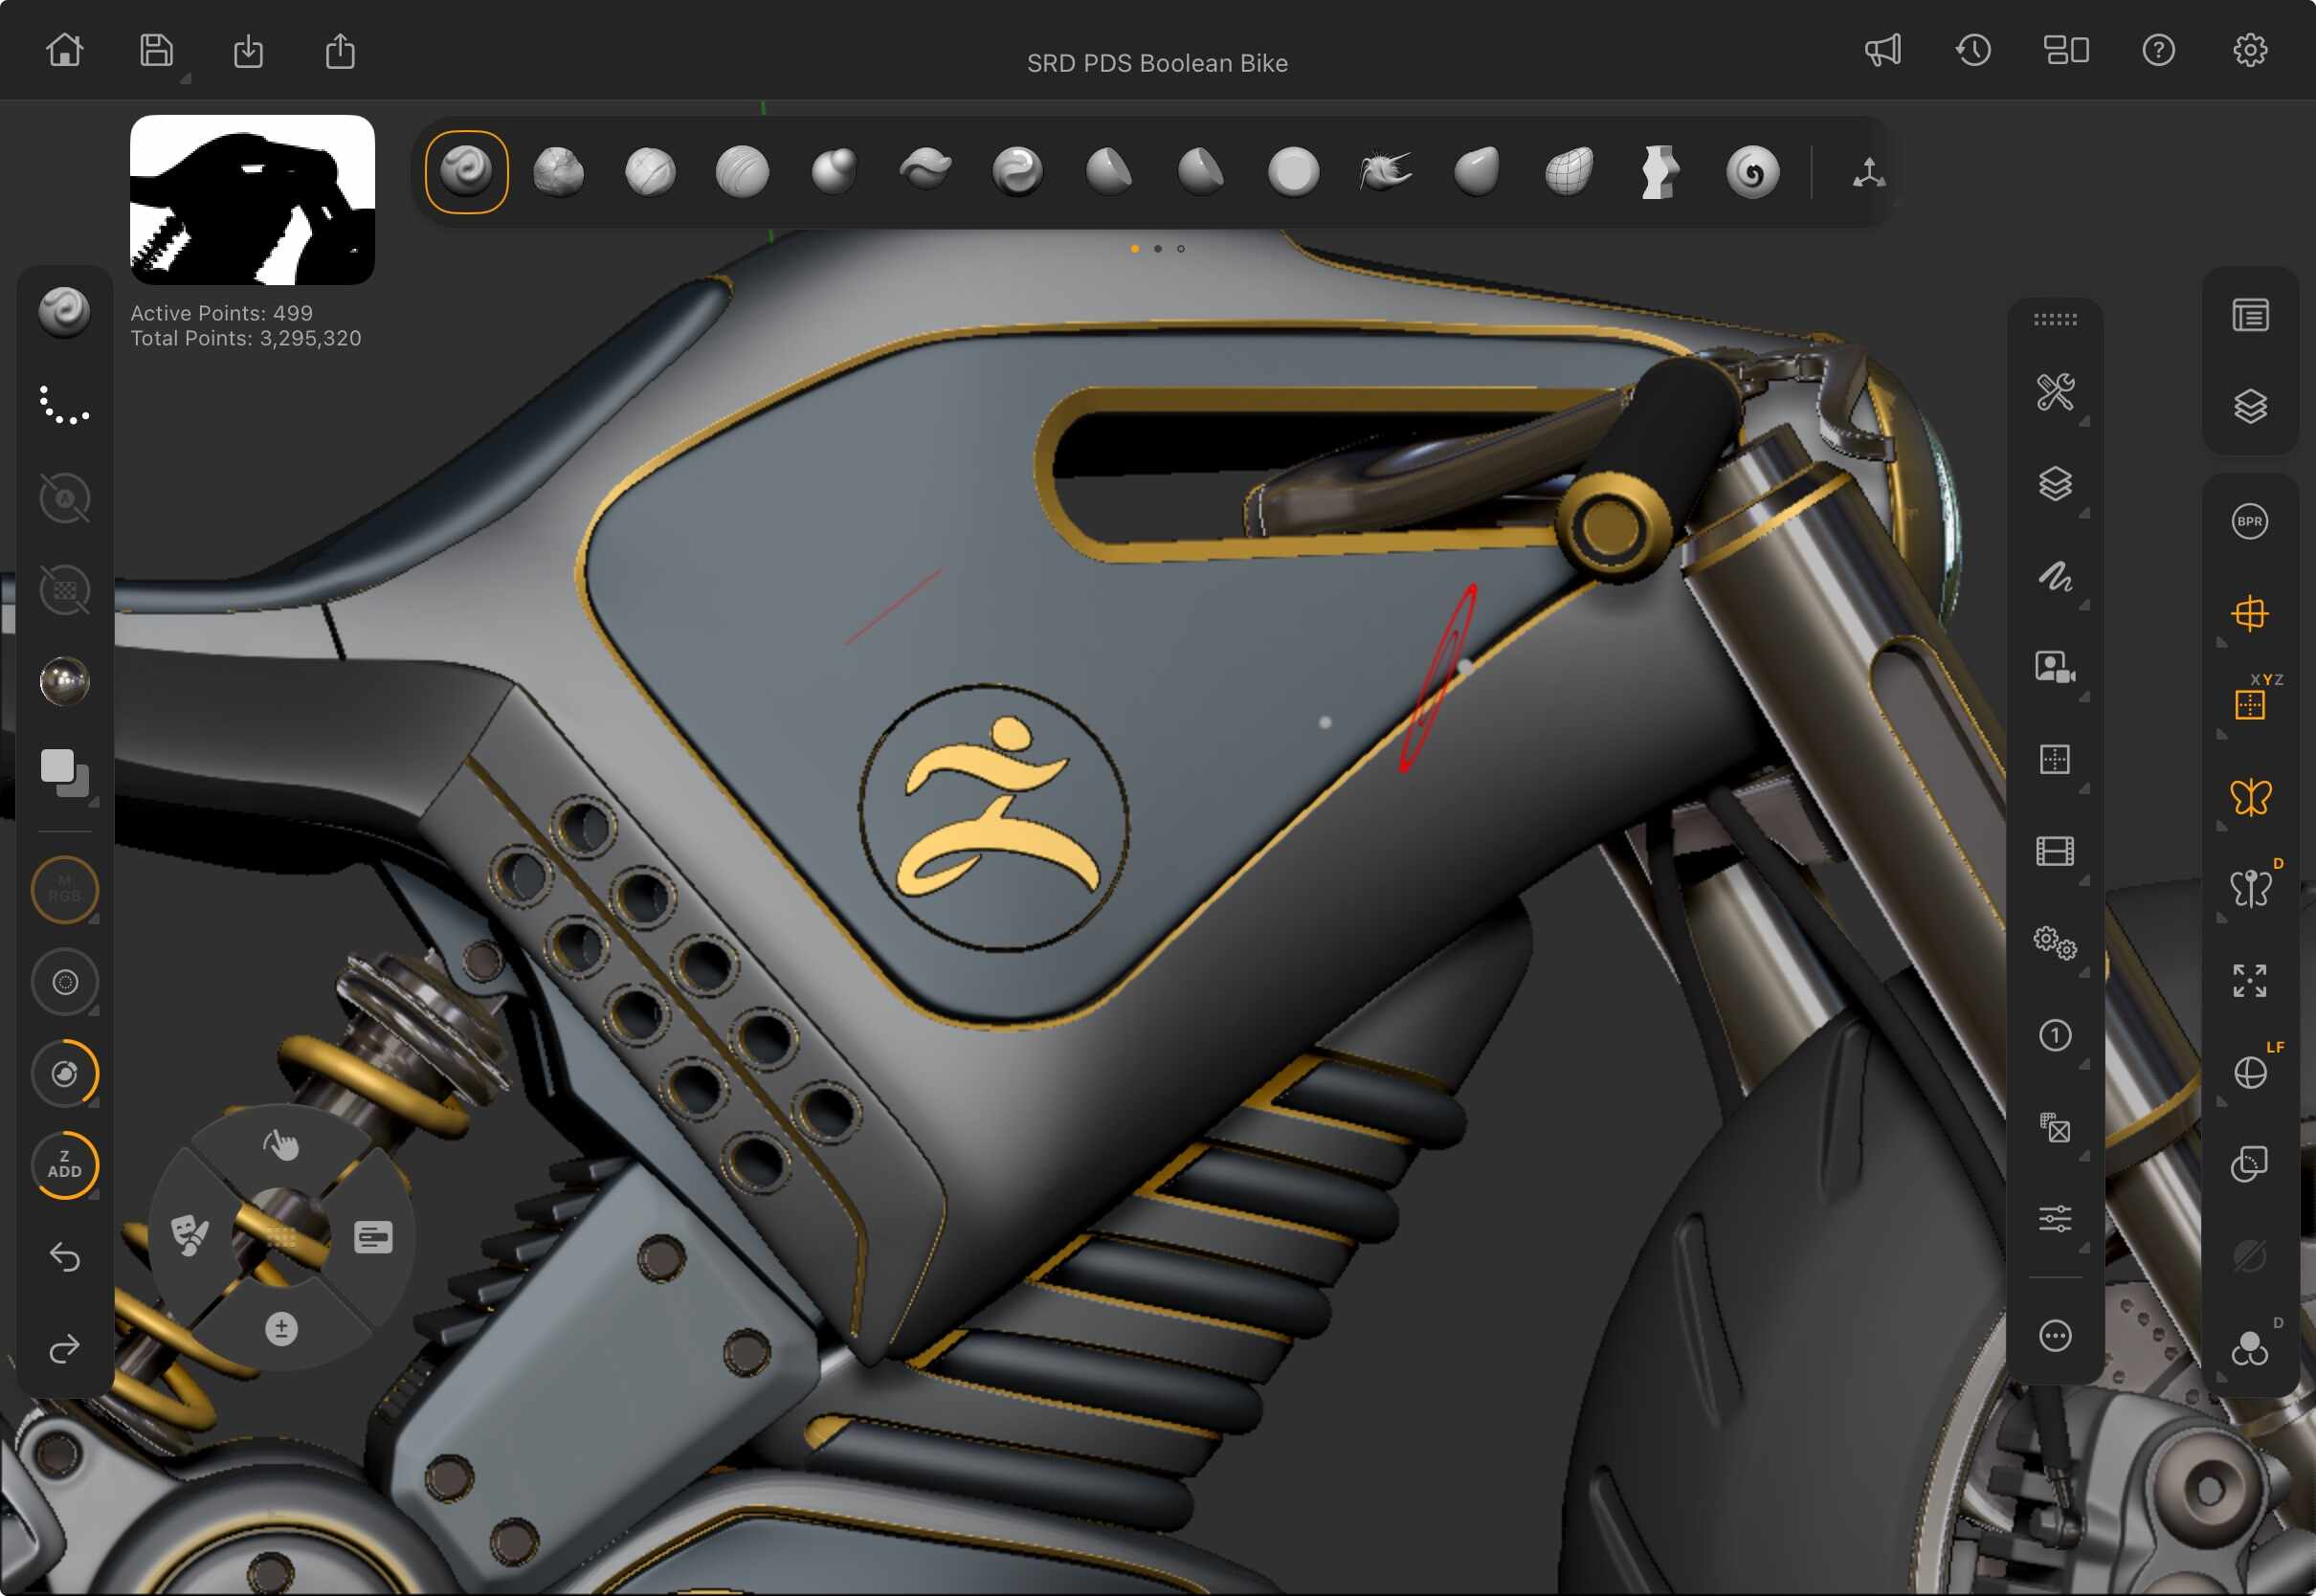Open the more options ellipsis menu
The image size is (2316, 1596).
click(2055, 1335)
